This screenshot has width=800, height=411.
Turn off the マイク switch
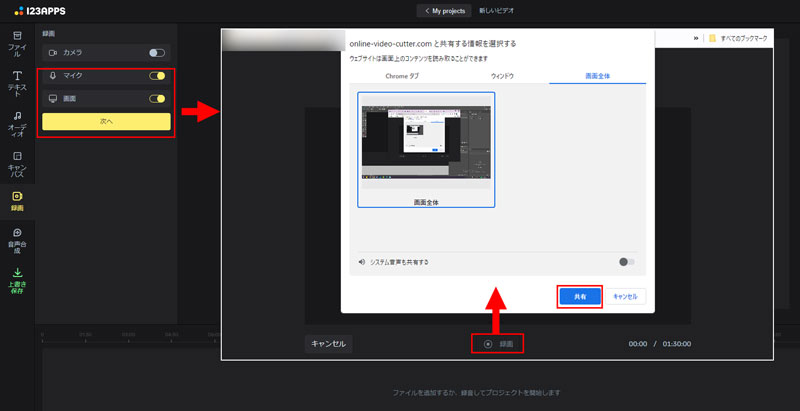click(x=157, y=75)
